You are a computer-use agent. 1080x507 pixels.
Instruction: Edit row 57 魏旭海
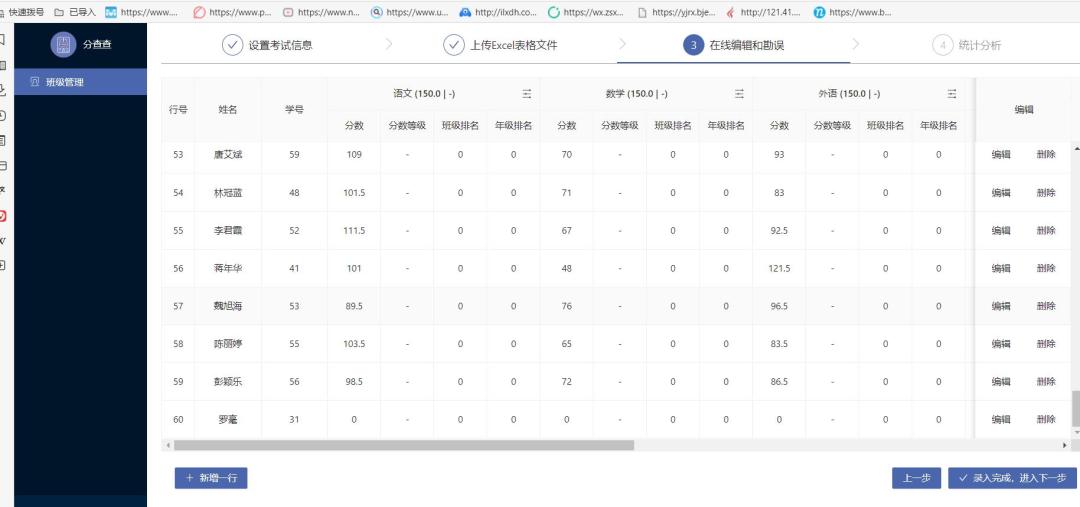point(1001,307)
